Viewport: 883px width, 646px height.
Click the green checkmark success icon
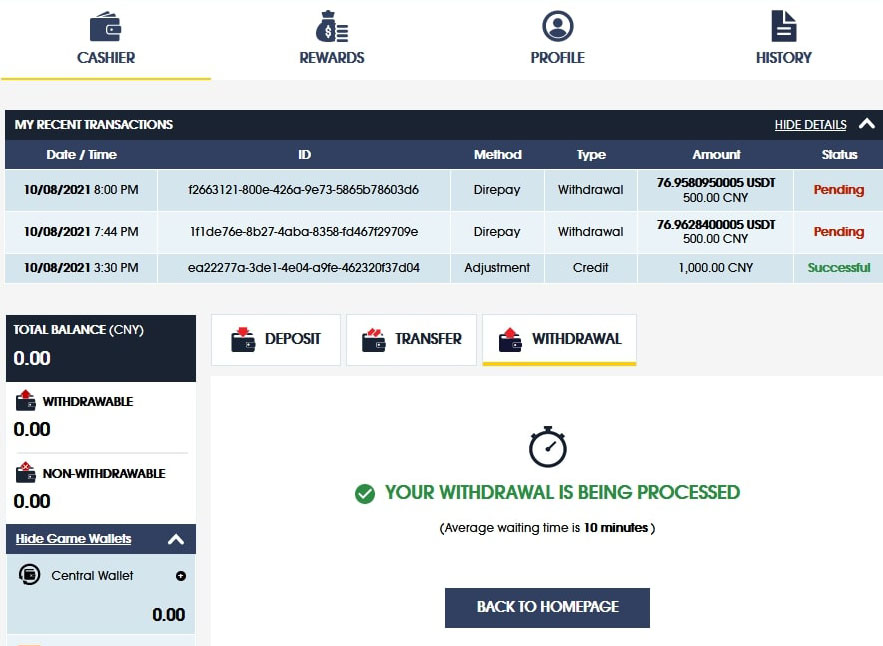click(x=365, y=493)
